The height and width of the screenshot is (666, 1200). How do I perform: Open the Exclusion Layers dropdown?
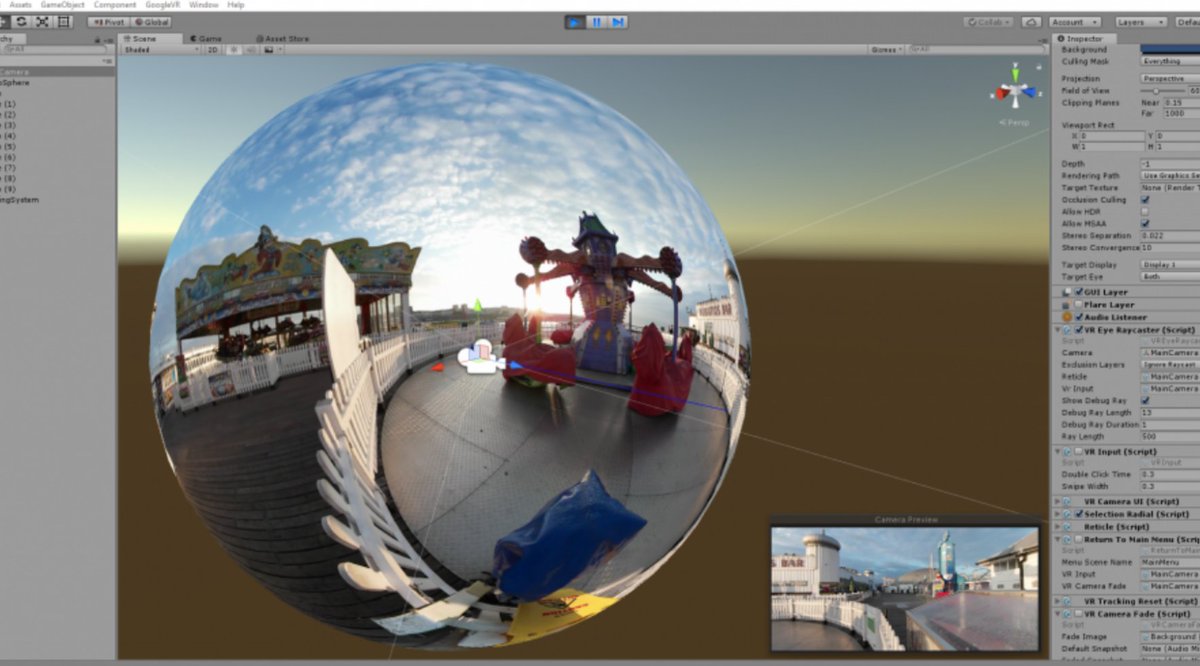click(x=1171, y=365)
